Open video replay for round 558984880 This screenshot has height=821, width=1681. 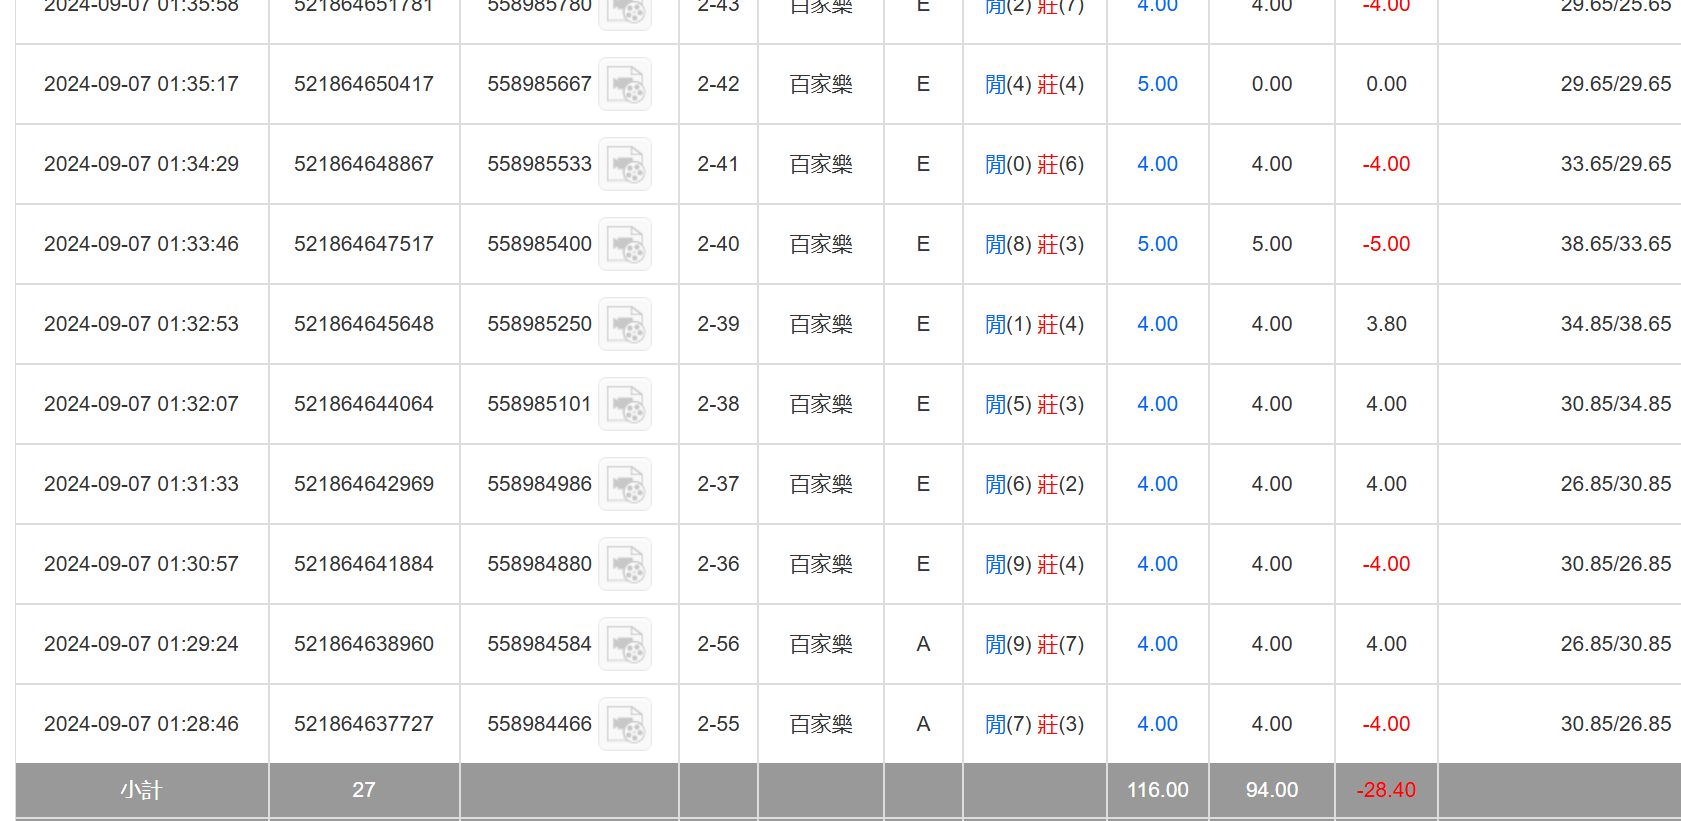tap(625, 564)
